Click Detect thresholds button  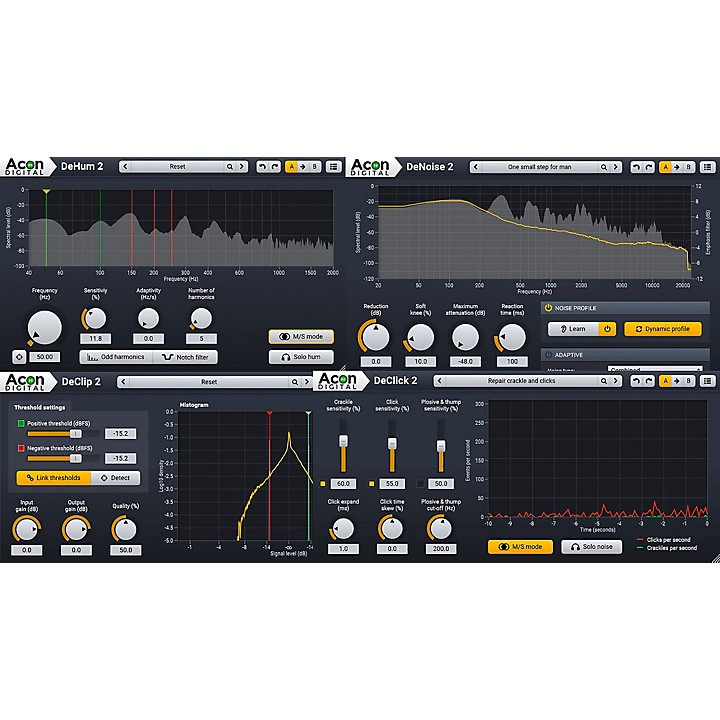pos(116,478)
